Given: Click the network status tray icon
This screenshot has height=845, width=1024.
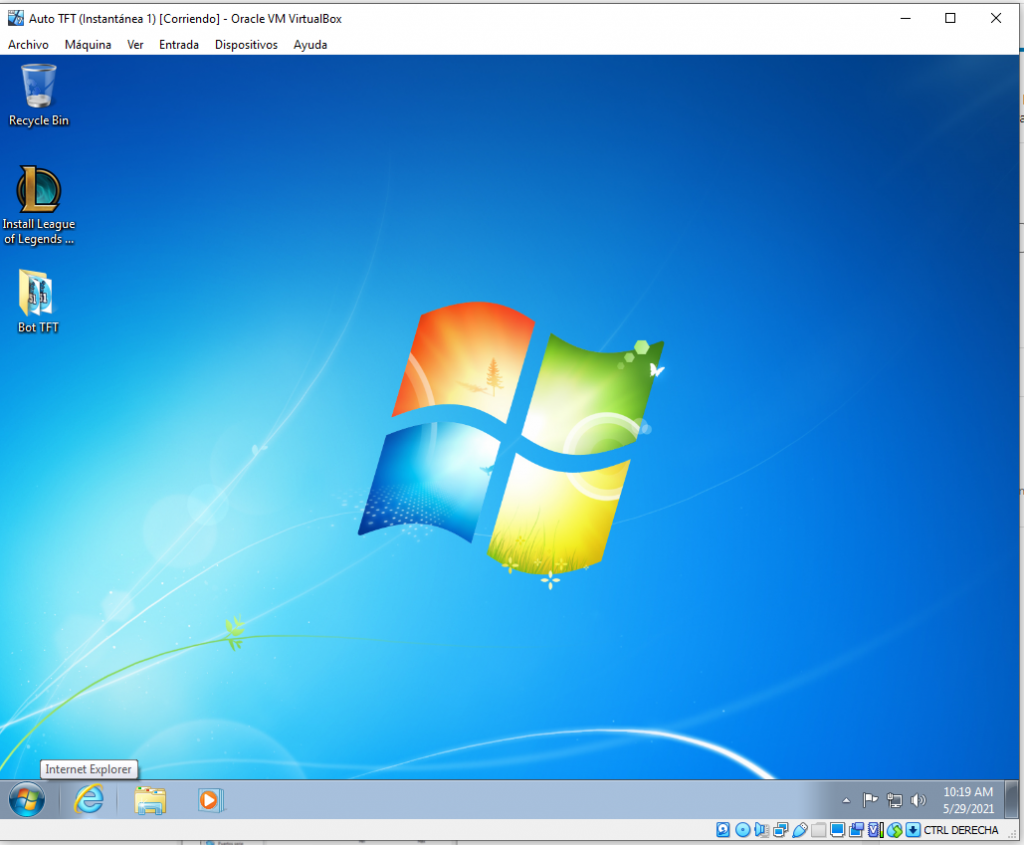Looking at the screenshot, I should click(894, 800).
